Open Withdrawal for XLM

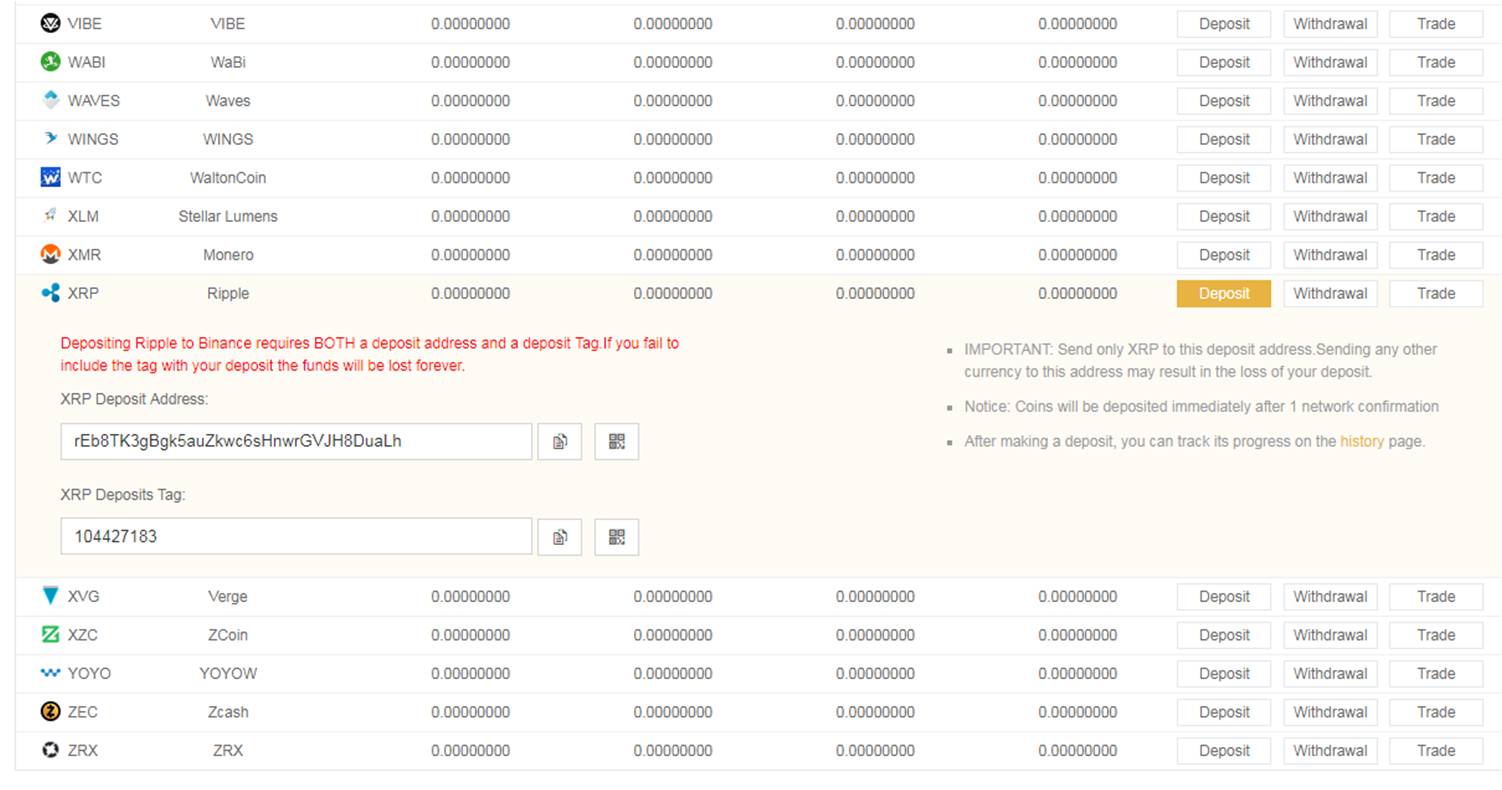click(1330, 216)
